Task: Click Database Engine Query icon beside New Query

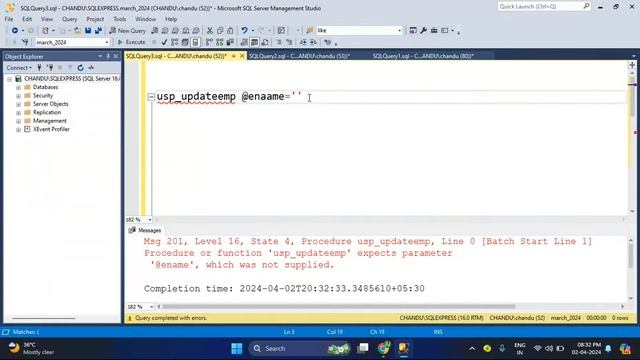Action: 155,31
